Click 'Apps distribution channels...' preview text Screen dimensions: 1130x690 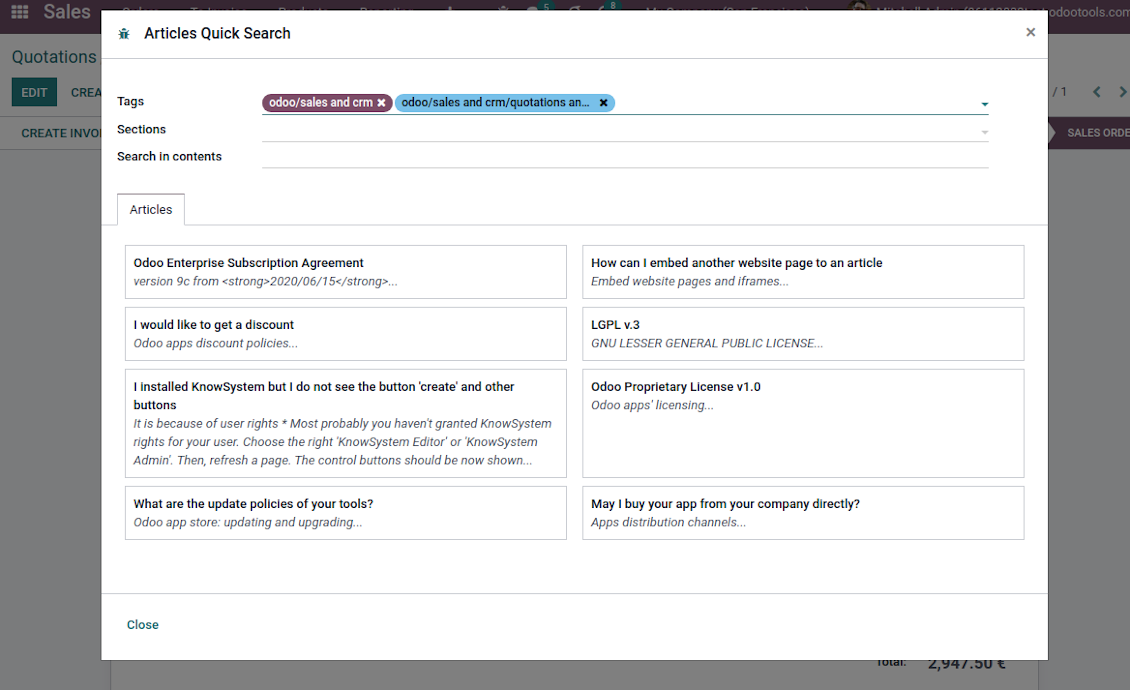click(668, 522)
